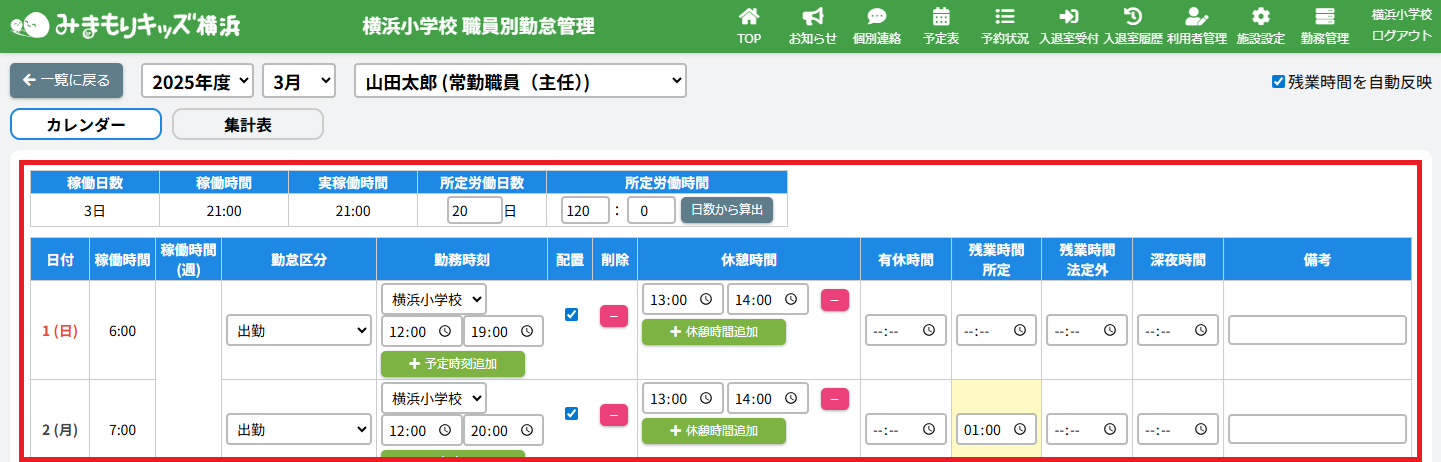Open 個別連絡 chat bubble icon
1441x462 pixels.
click(x=876, y=17)
